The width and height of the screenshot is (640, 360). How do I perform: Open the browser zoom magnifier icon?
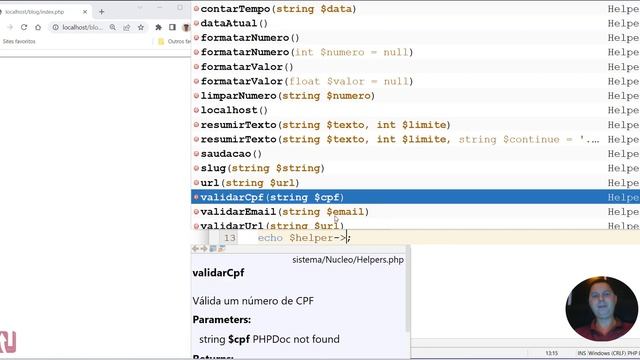pyautogui.click(x=113, y=27)
